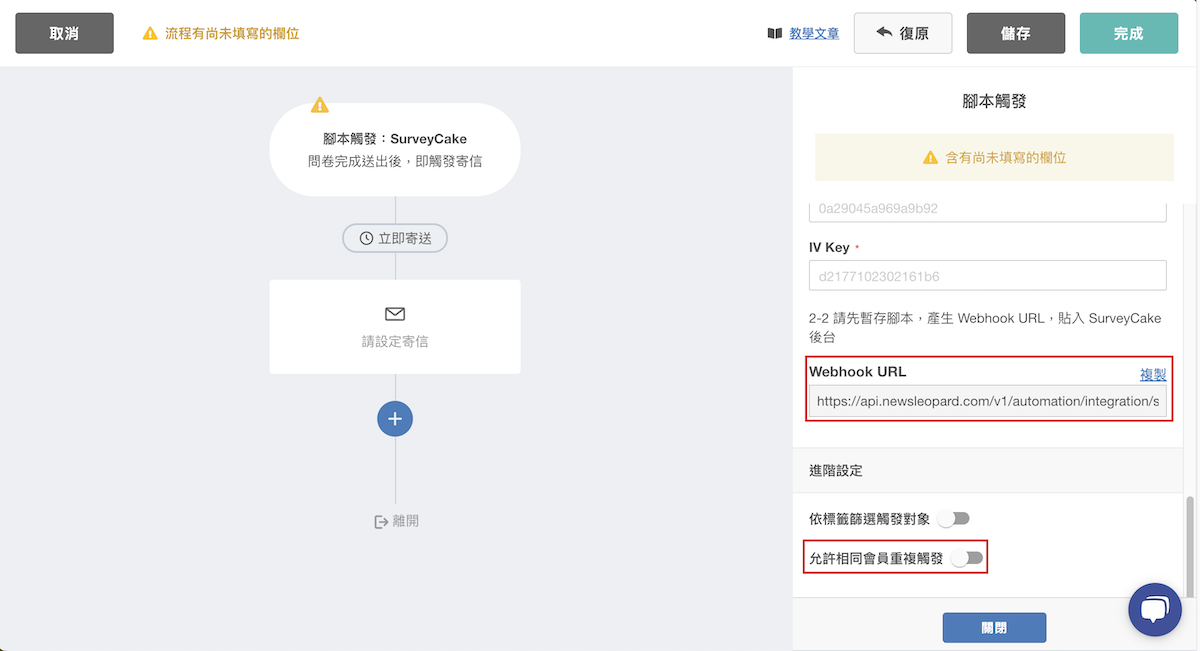
Task: Click the Webhook URL label
Action: [858, 372]
